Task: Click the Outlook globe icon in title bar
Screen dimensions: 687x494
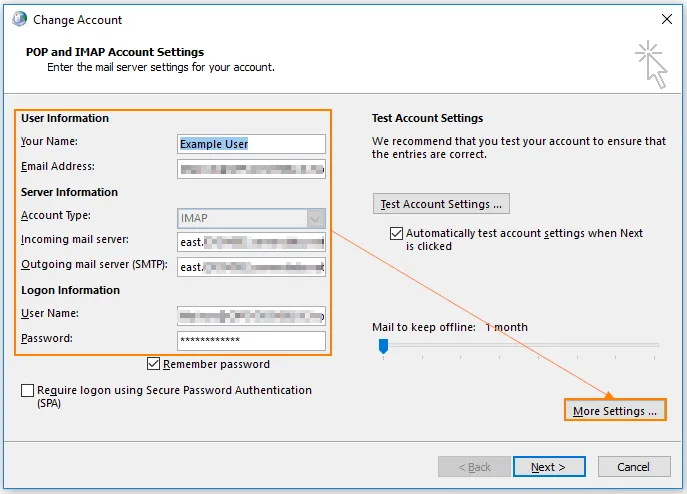Action: [x=19, y=19]
